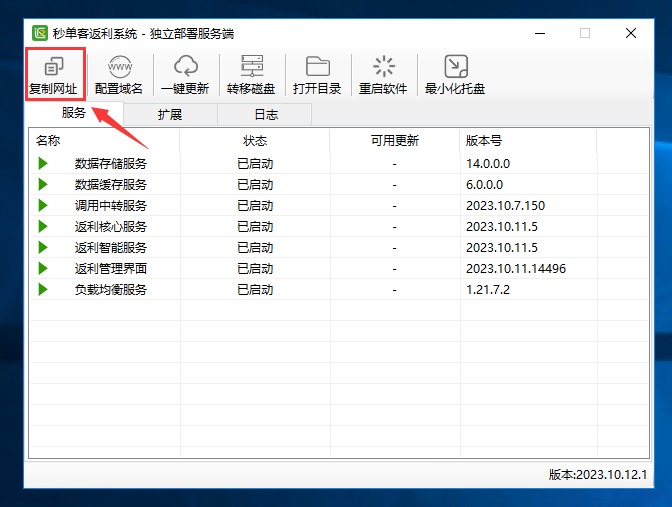Screen dimensions: 672x507
Task: Click the 最小化托盘 minimize to tray icon
Action: point(456,66)
